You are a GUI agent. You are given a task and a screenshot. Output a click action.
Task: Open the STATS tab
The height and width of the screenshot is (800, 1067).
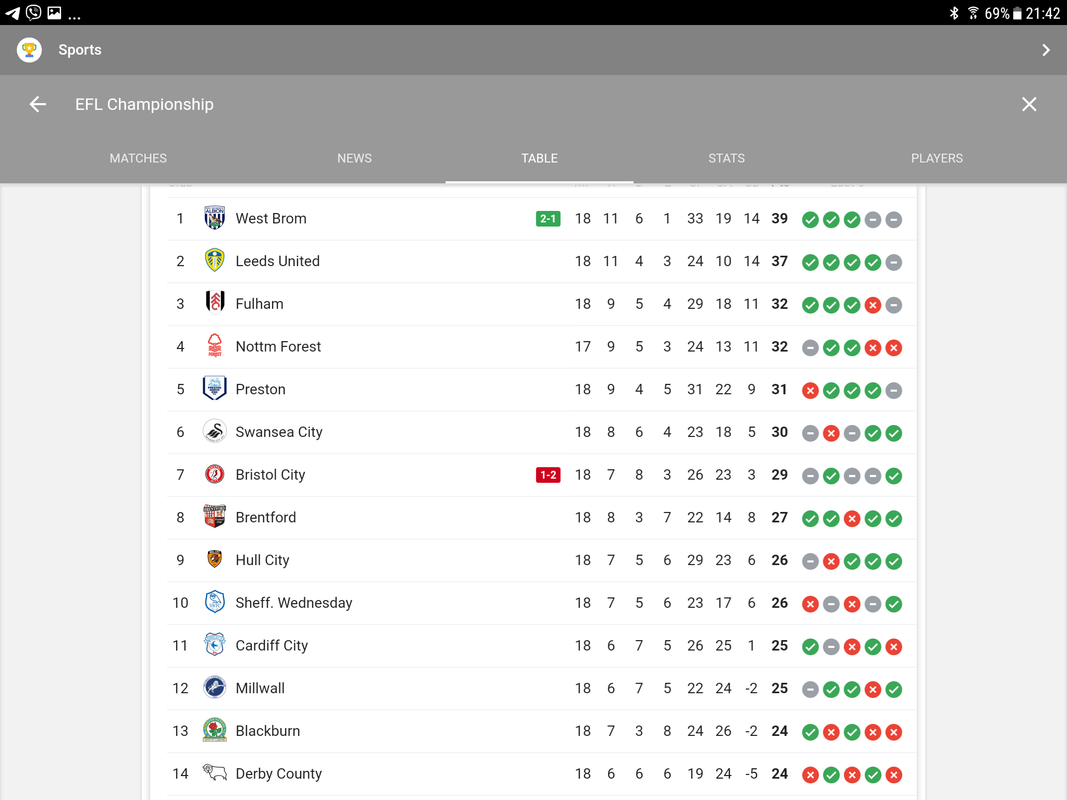point(726,158)
